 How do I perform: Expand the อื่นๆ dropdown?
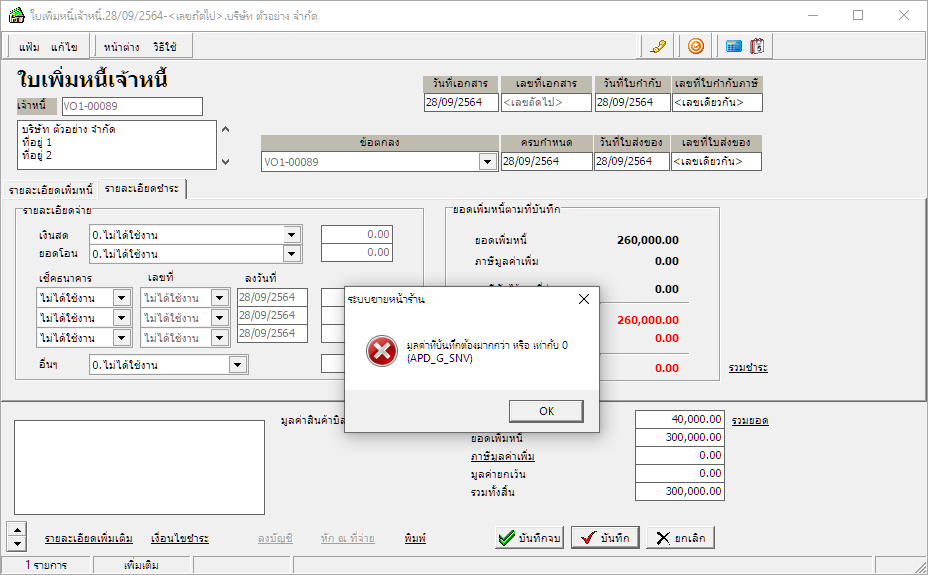click(x=237, y=365)
